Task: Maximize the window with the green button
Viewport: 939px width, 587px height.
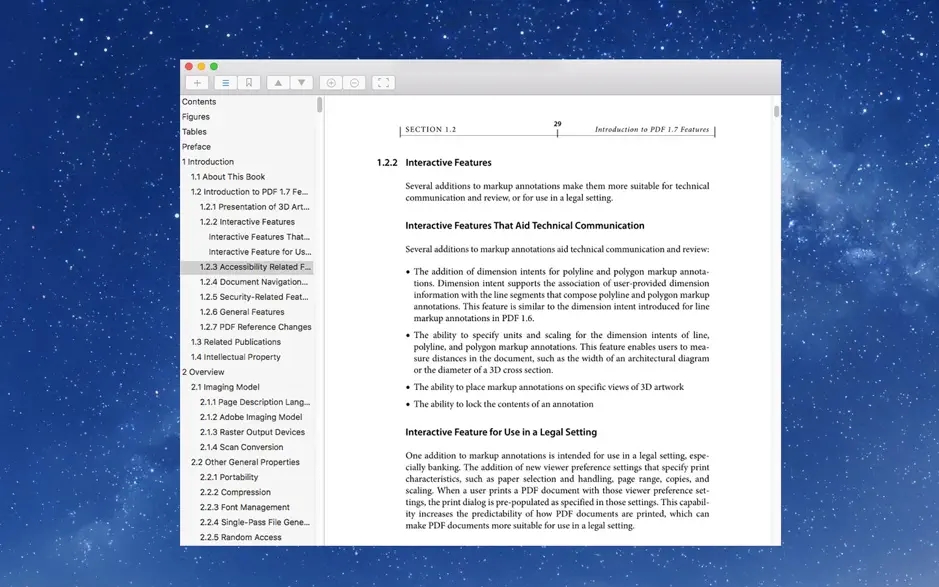Action: tap(214, 66)
